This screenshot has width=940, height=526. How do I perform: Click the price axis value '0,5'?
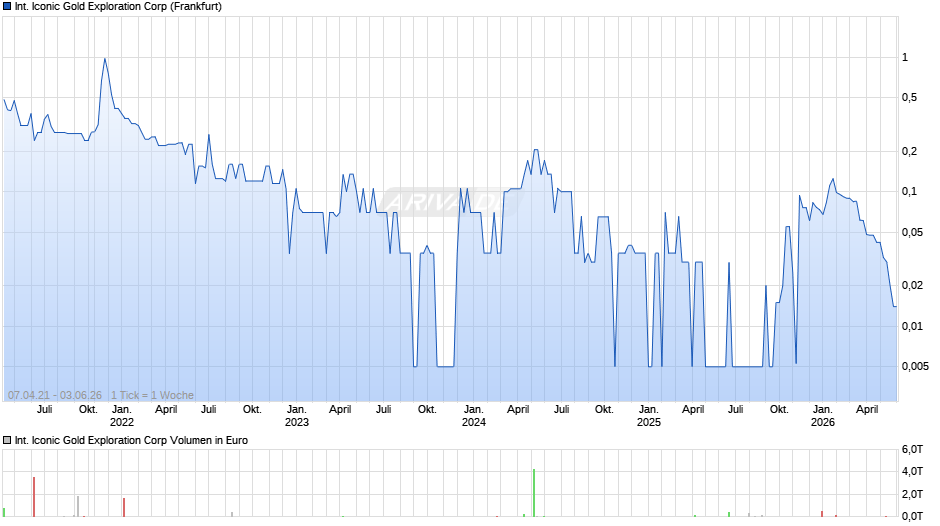pos(909,97)
